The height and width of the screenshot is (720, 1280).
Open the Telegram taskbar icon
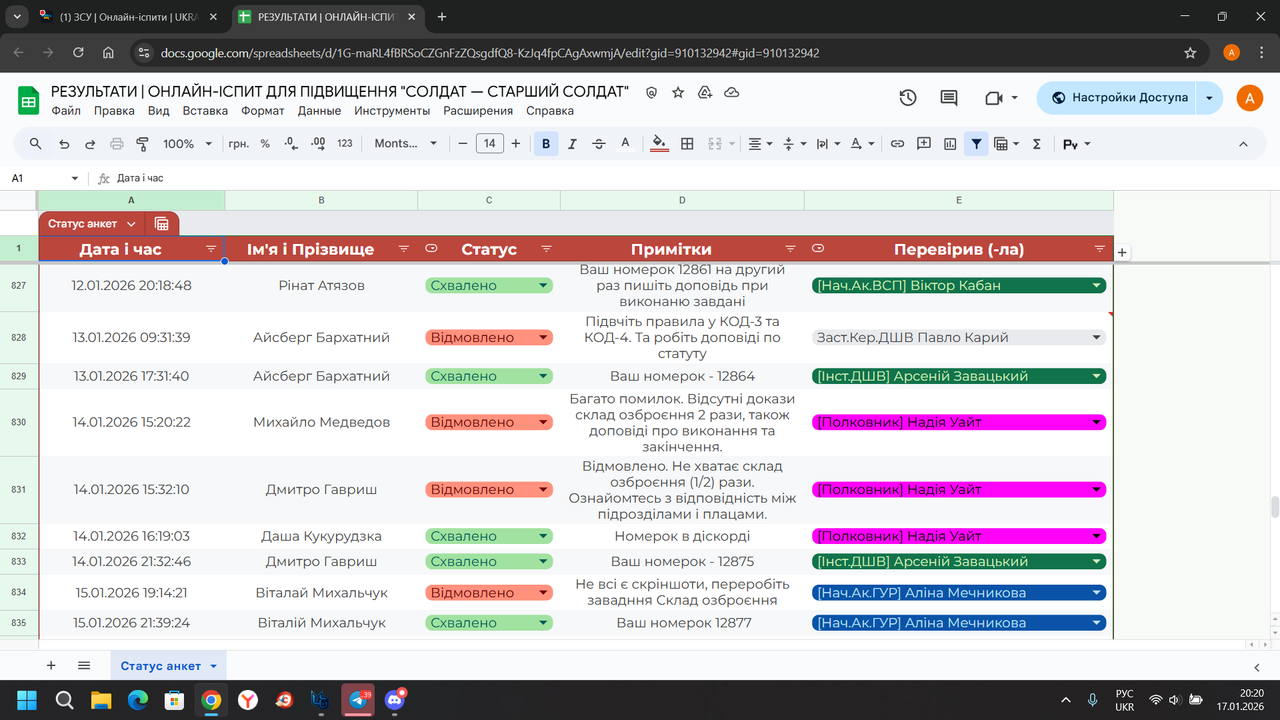coord(356,699)
